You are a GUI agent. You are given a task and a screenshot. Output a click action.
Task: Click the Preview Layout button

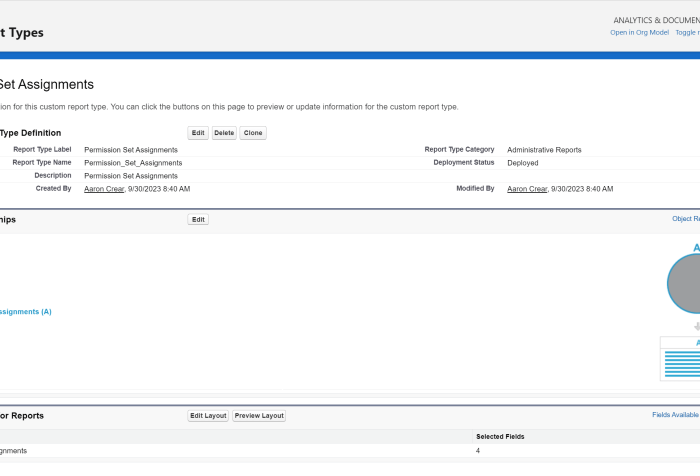coord(259,416)
